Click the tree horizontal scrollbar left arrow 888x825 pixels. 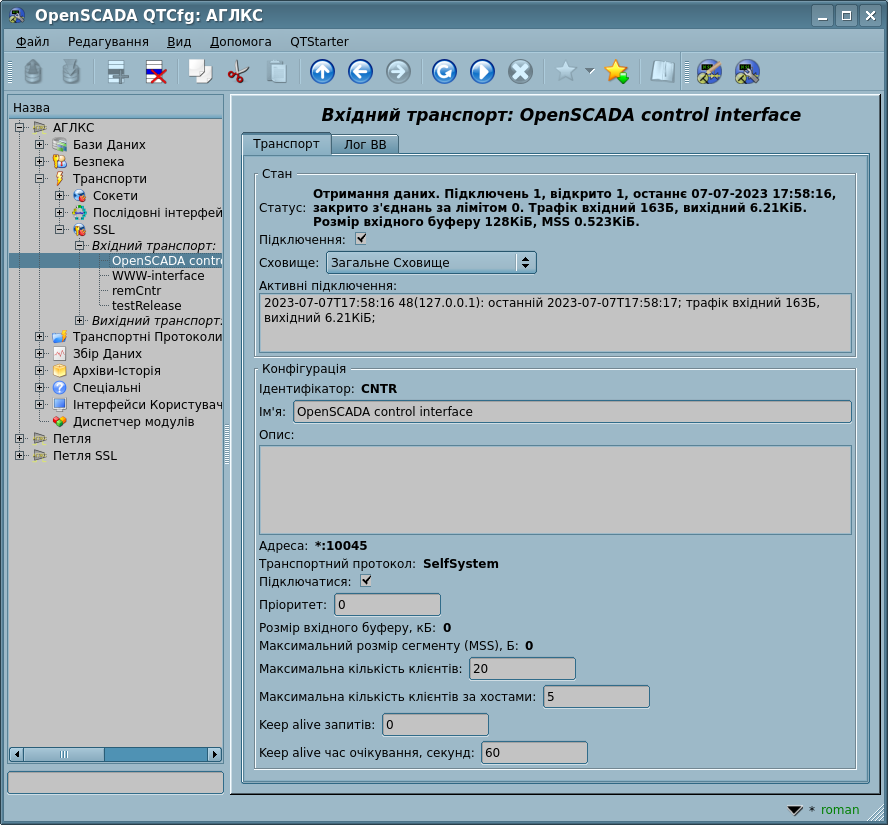pyautogui.click(x=16, y=754)
